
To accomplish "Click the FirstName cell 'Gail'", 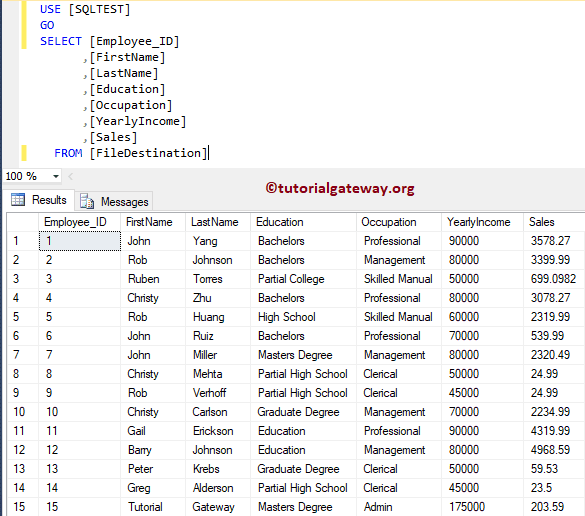I will point(153,431).
